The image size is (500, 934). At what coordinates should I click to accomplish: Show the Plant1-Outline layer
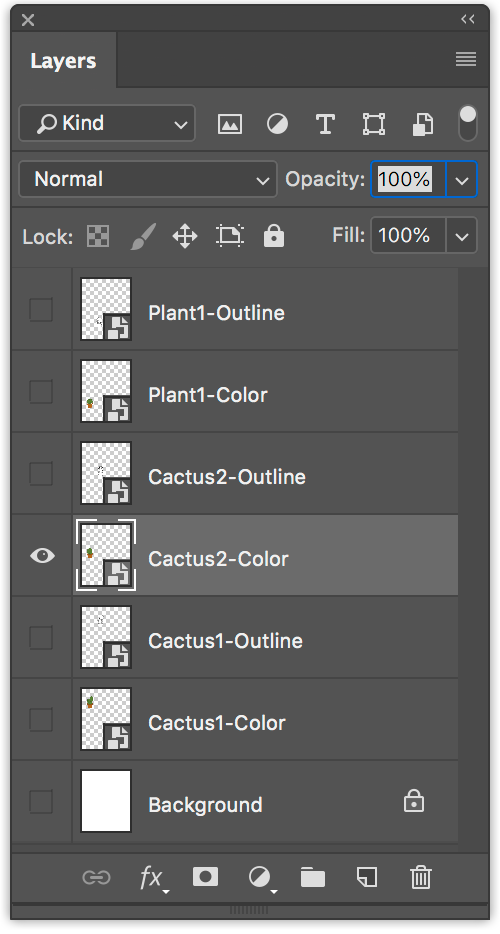41,310
